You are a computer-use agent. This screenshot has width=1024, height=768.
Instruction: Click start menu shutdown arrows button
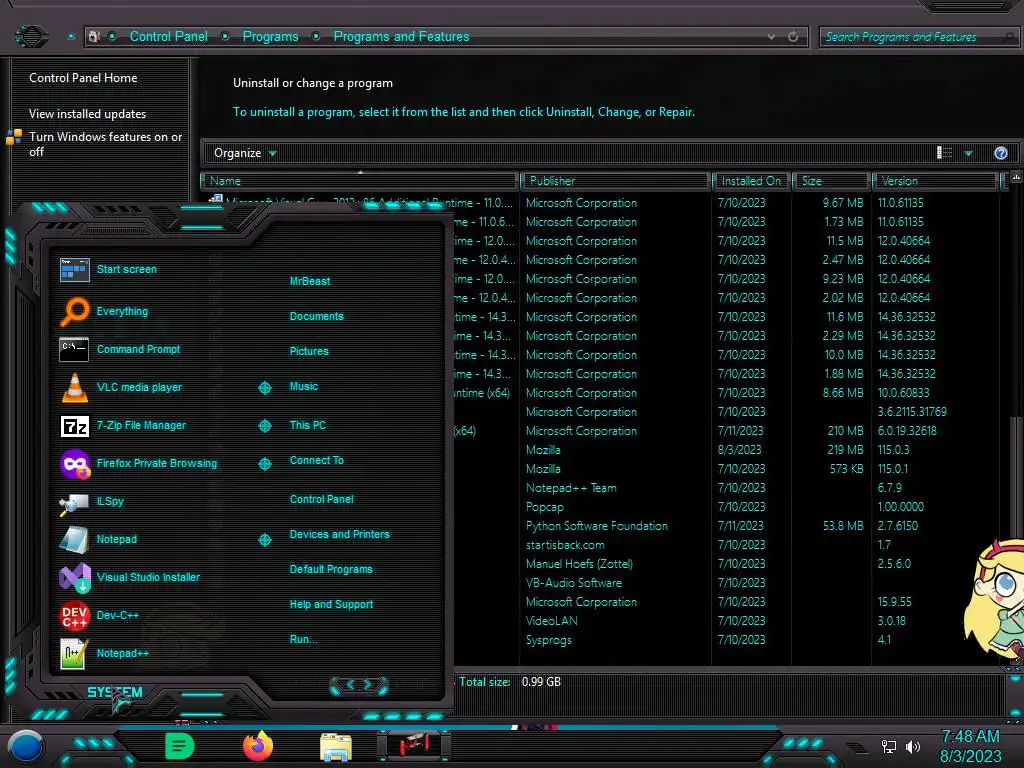[359, 685]
